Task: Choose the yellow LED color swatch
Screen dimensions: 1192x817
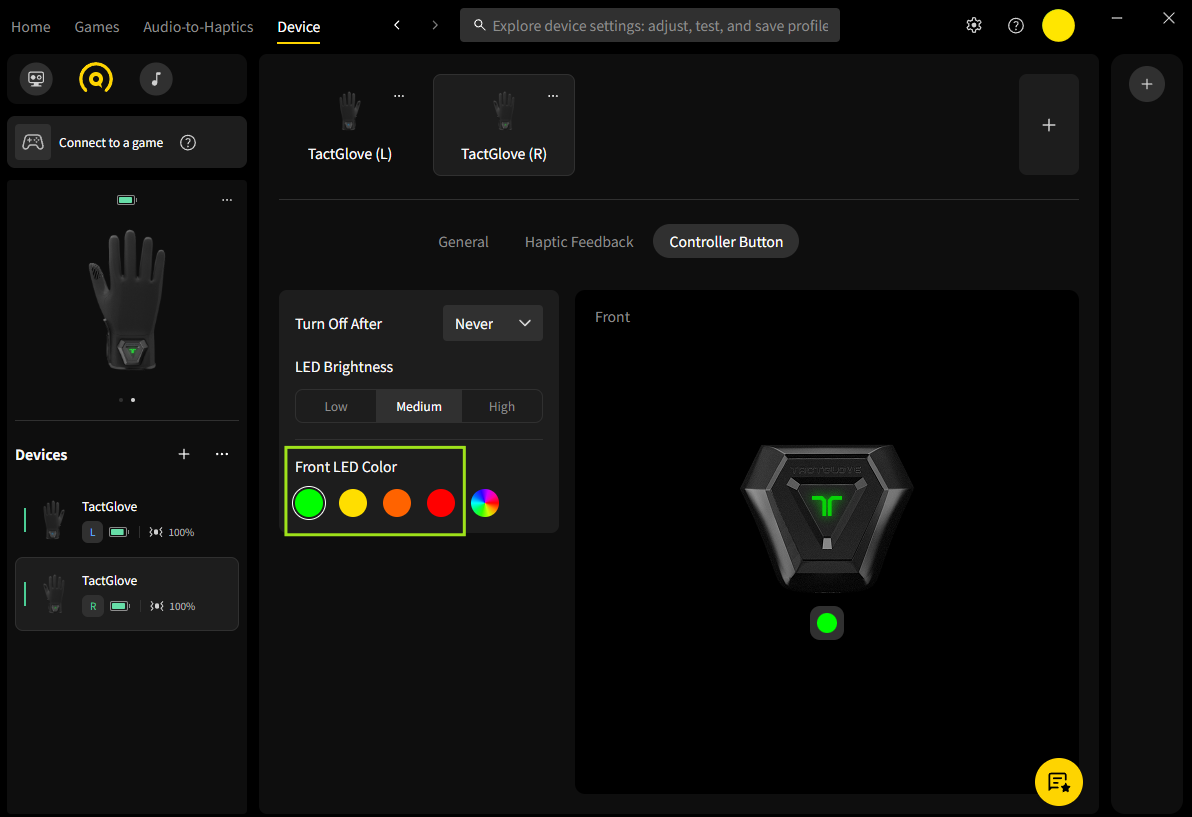Action: 353,503
